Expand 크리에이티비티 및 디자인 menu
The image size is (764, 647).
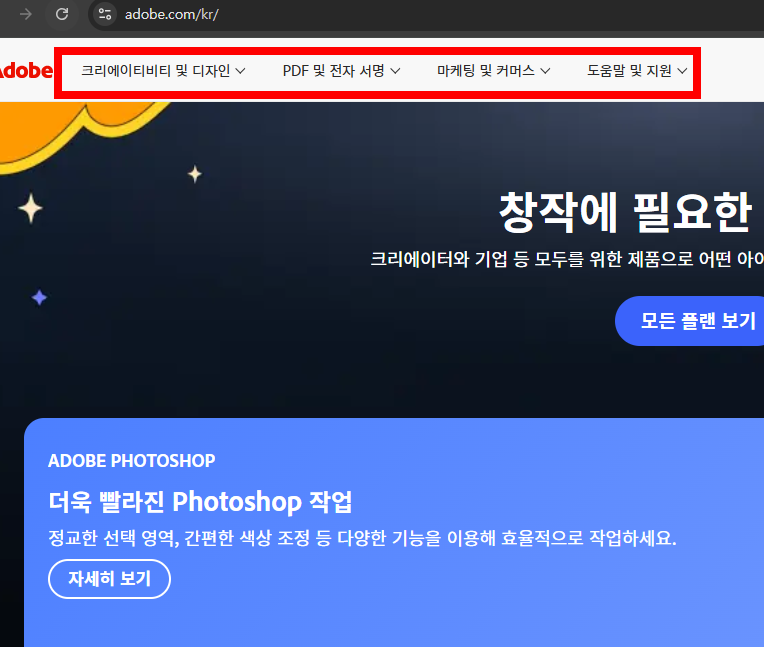tap(163, 71)
